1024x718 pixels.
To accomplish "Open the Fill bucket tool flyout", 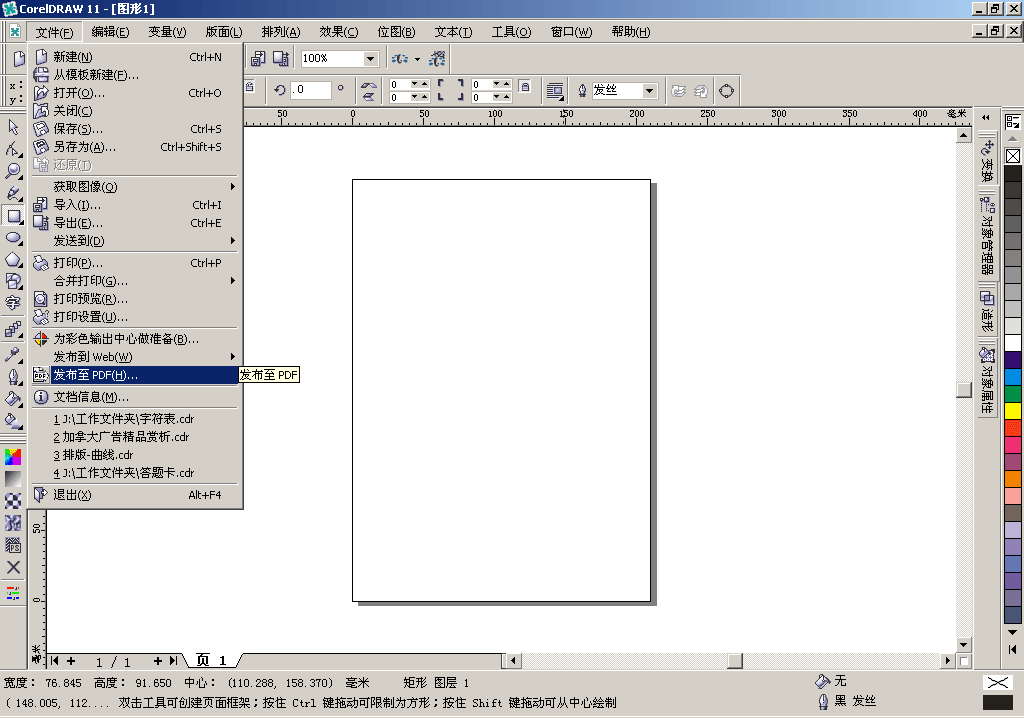I will (x=13, y=399).
